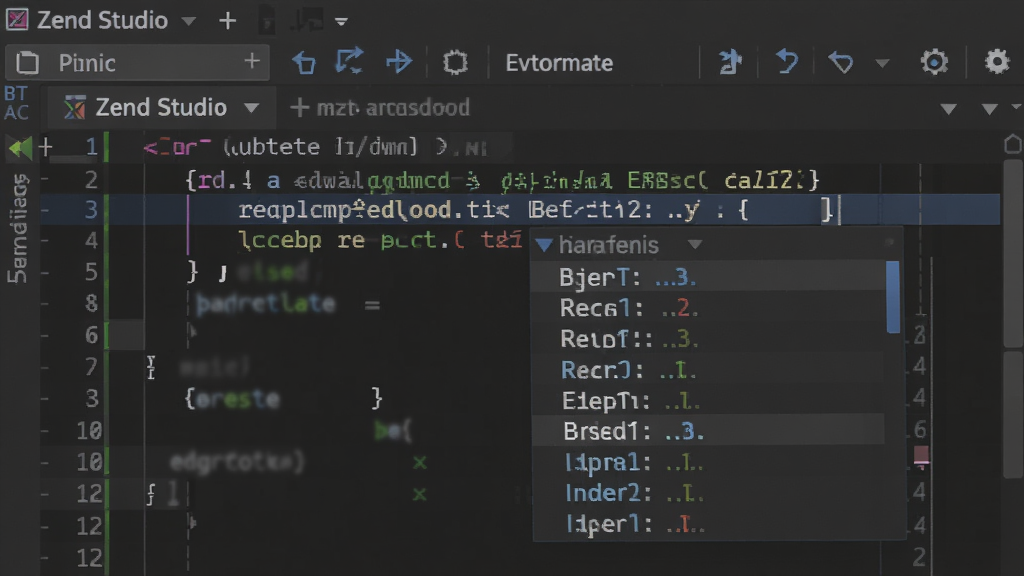This screenshot has width=1024, height=576.
Task: Select the Reıof suggestion
Action: tap(709, 338)
